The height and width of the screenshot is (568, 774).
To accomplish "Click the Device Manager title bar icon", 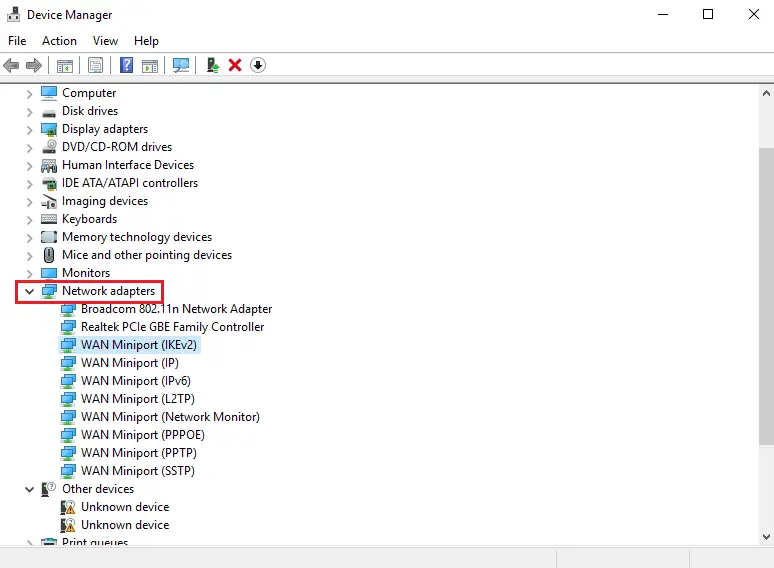I will [13, 14].
